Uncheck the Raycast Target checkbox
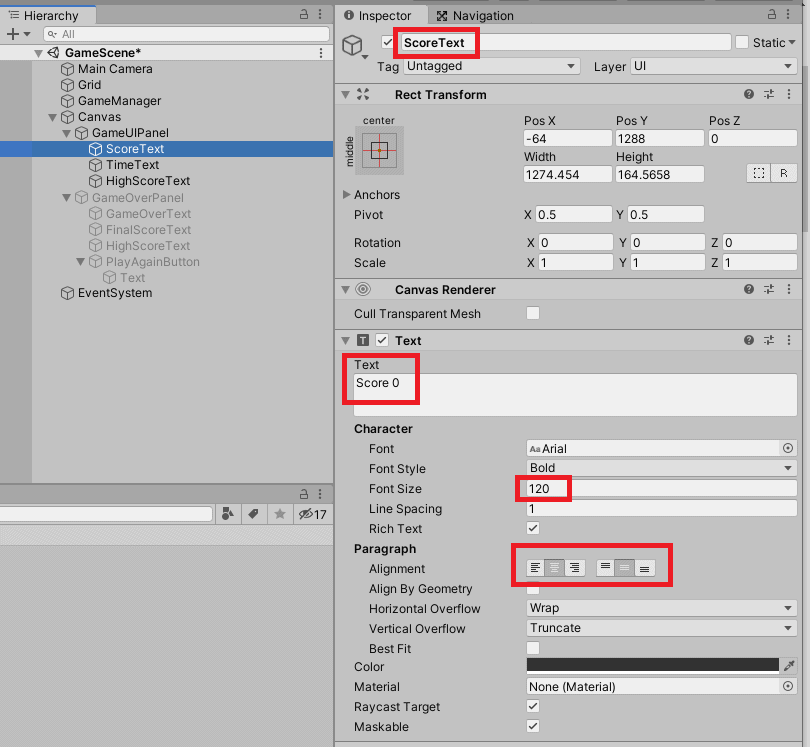The image size is (810, 747). point(533,707)
